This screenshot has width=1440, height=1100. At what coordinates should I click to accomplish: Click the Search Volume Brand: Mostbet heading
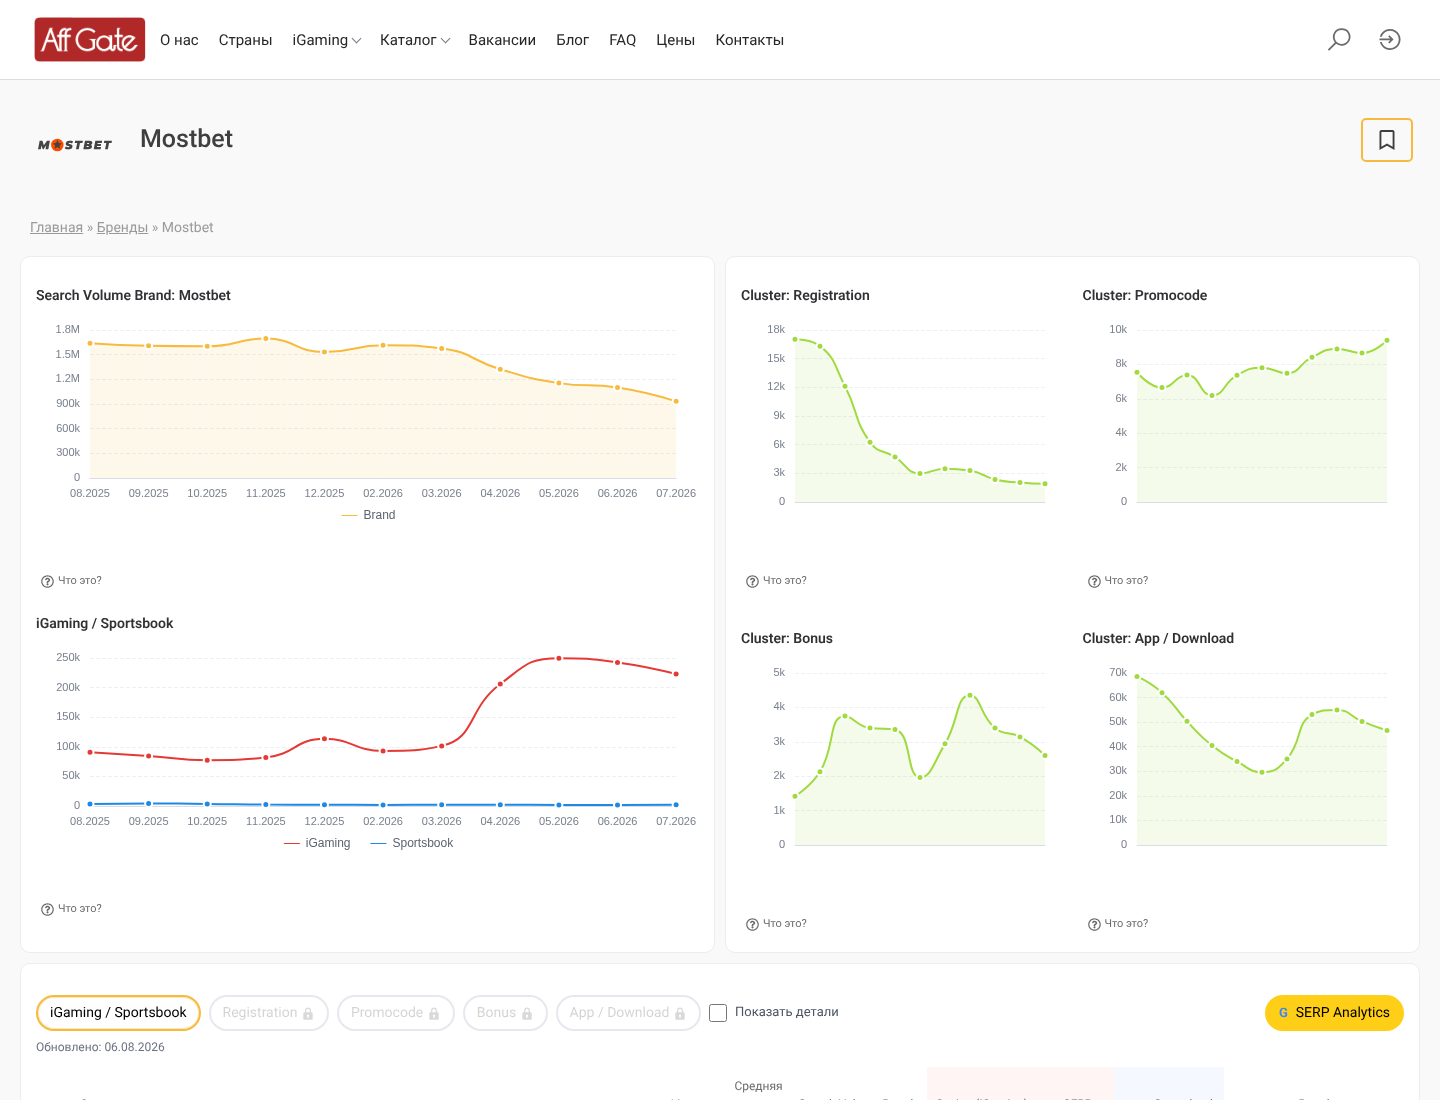[x=133, y=295]
